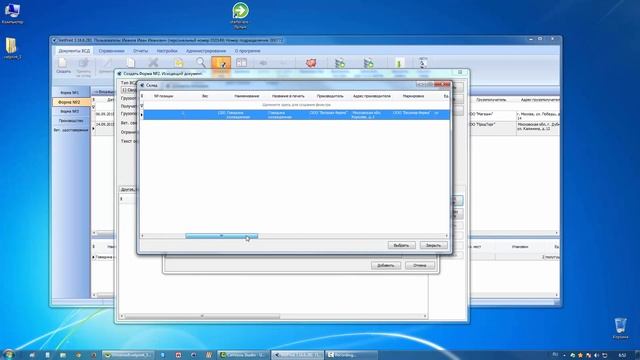
Task: Click the Наименование column header
Action: [247, 96]
